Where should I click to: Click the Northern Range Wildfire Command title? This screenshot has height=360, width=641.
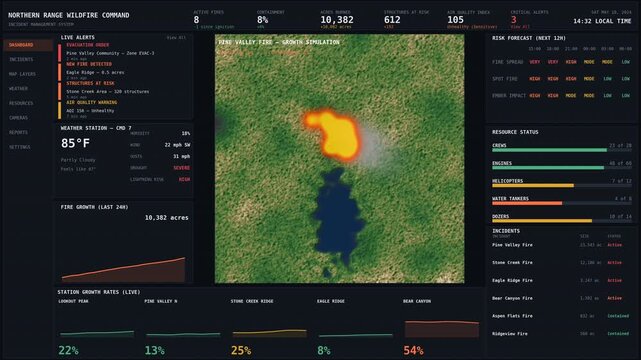(69, 15)
